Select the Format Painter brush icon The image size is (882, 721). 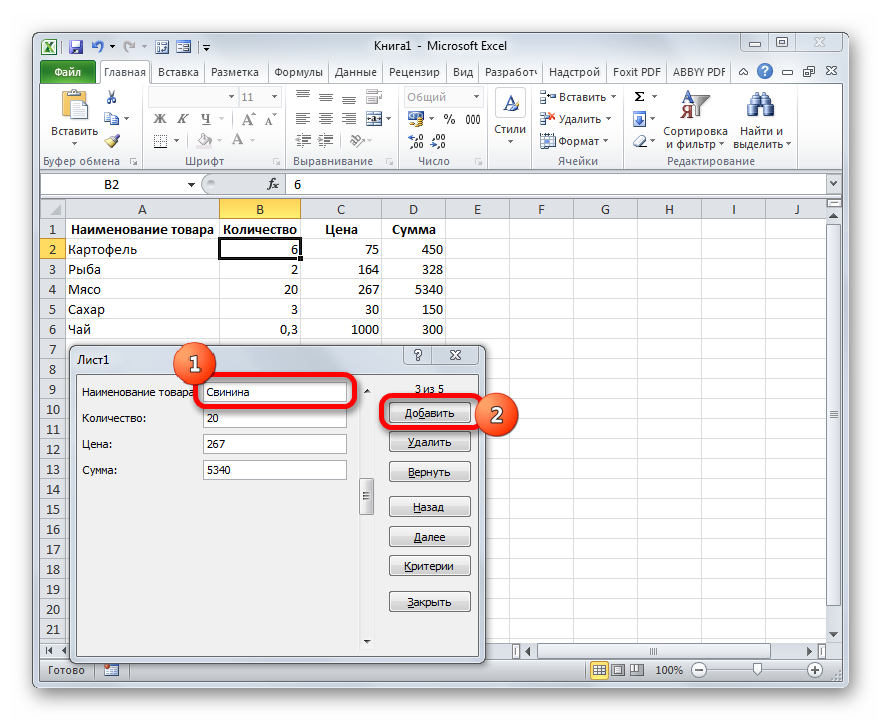coord(112,141)
